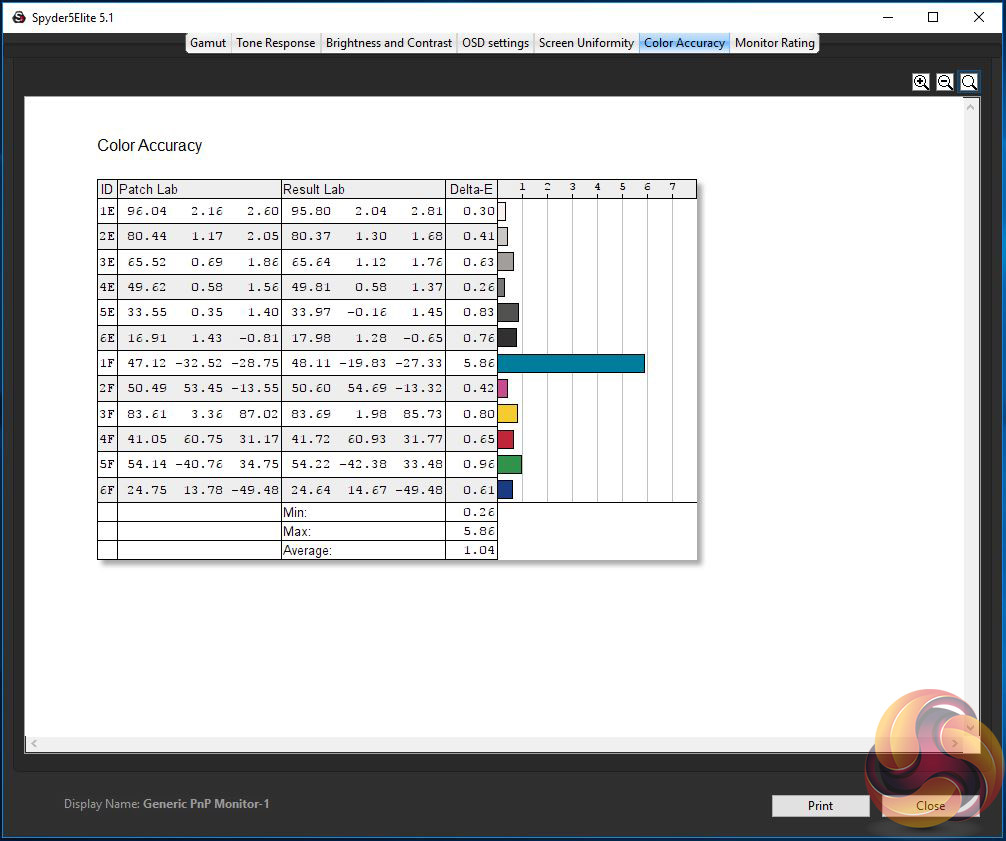The width and height of the screenshot is (1006, 841).
Task: Click the red 4F Delta-E bar
Action: pos(506,439)
